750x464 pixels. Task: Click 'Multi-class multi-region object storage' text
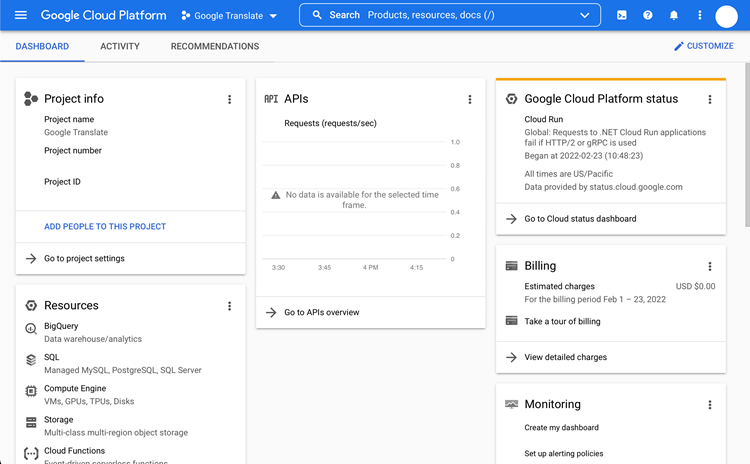(116, 432)
